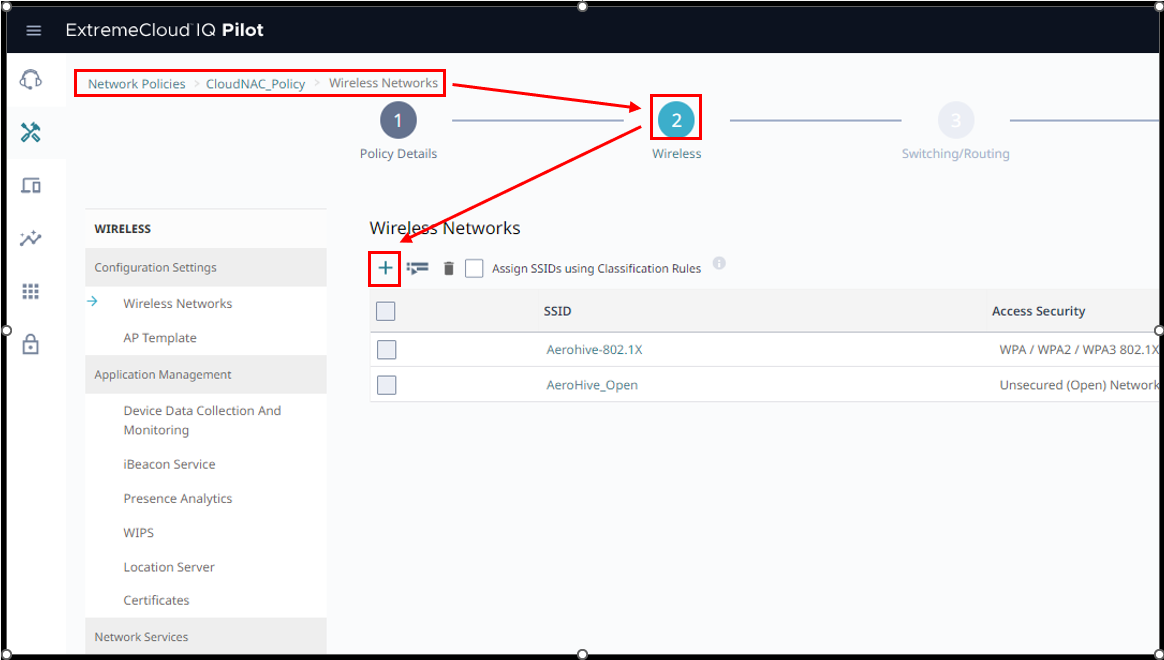Open WIPS settings
1164x660 pixels.
(139, 533)
